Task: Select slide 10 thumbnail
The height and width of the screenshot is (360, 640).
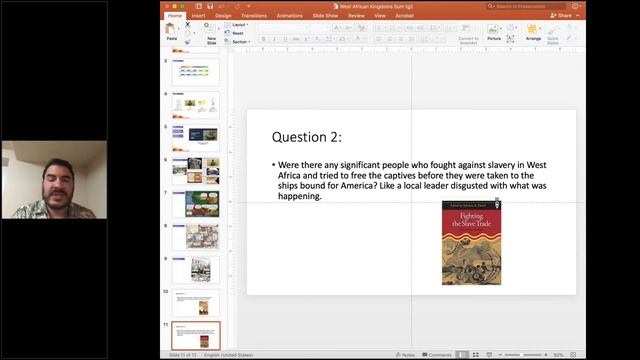Action: [x=196, y=303]
